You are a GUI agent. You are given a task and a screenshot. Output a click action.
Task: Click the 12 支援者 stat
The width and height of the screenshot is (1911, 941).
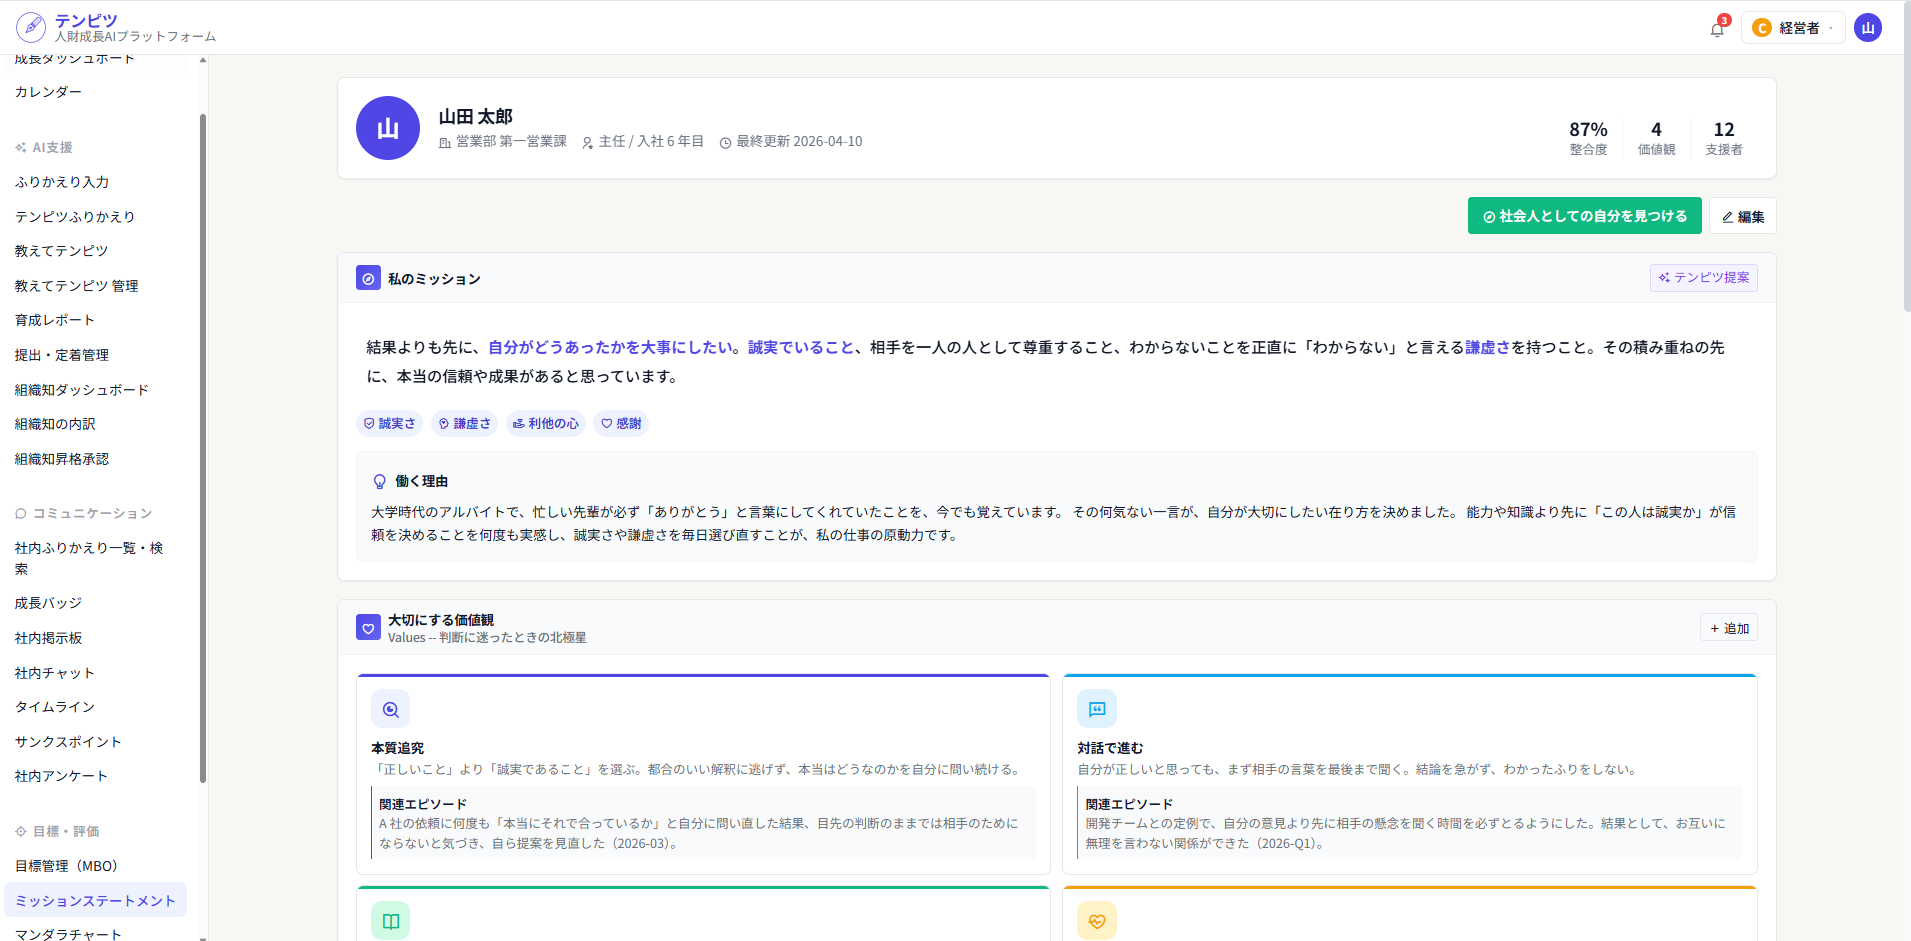tap(1724, 138)
